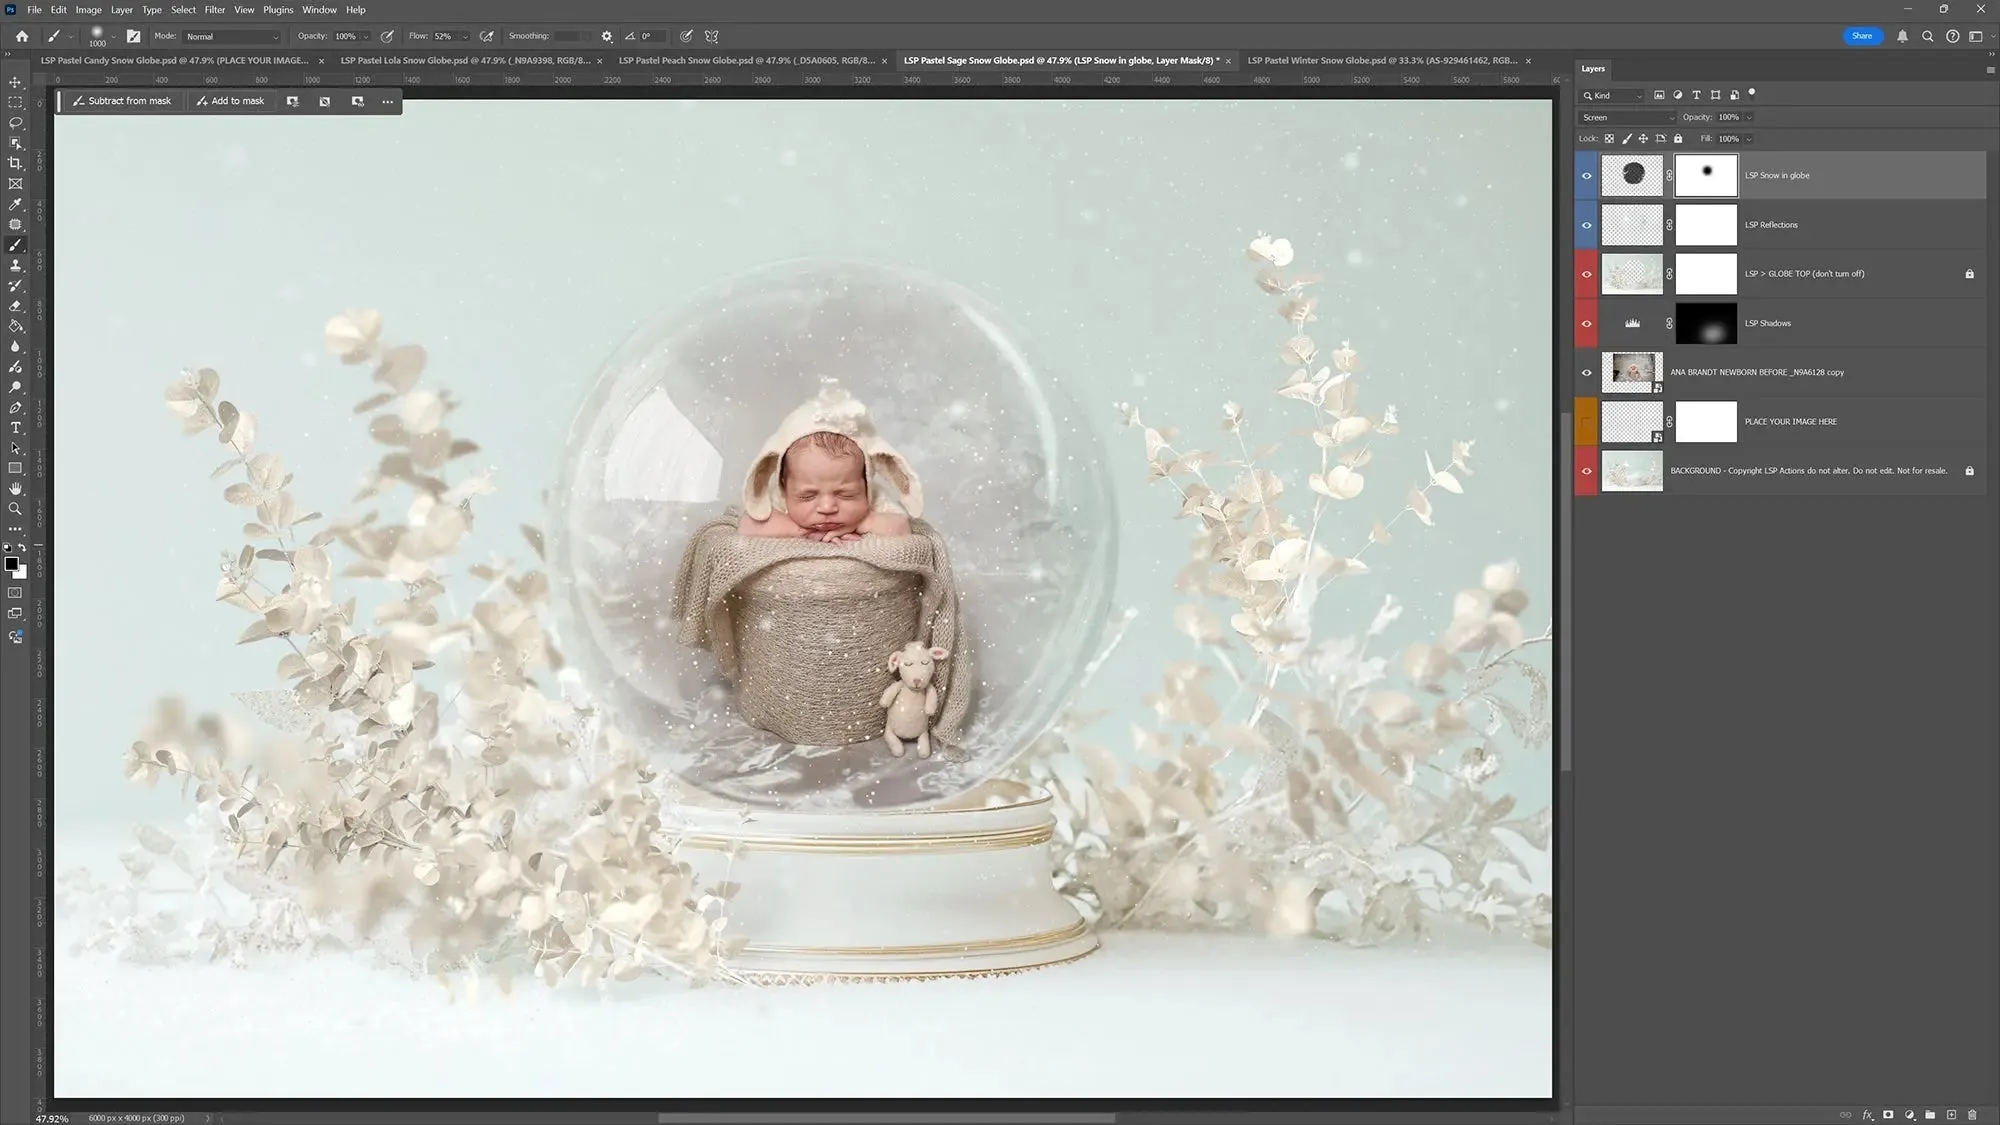
Task: Select the Eraser tool
Action: pyautogui.click(x=15, y=306)
